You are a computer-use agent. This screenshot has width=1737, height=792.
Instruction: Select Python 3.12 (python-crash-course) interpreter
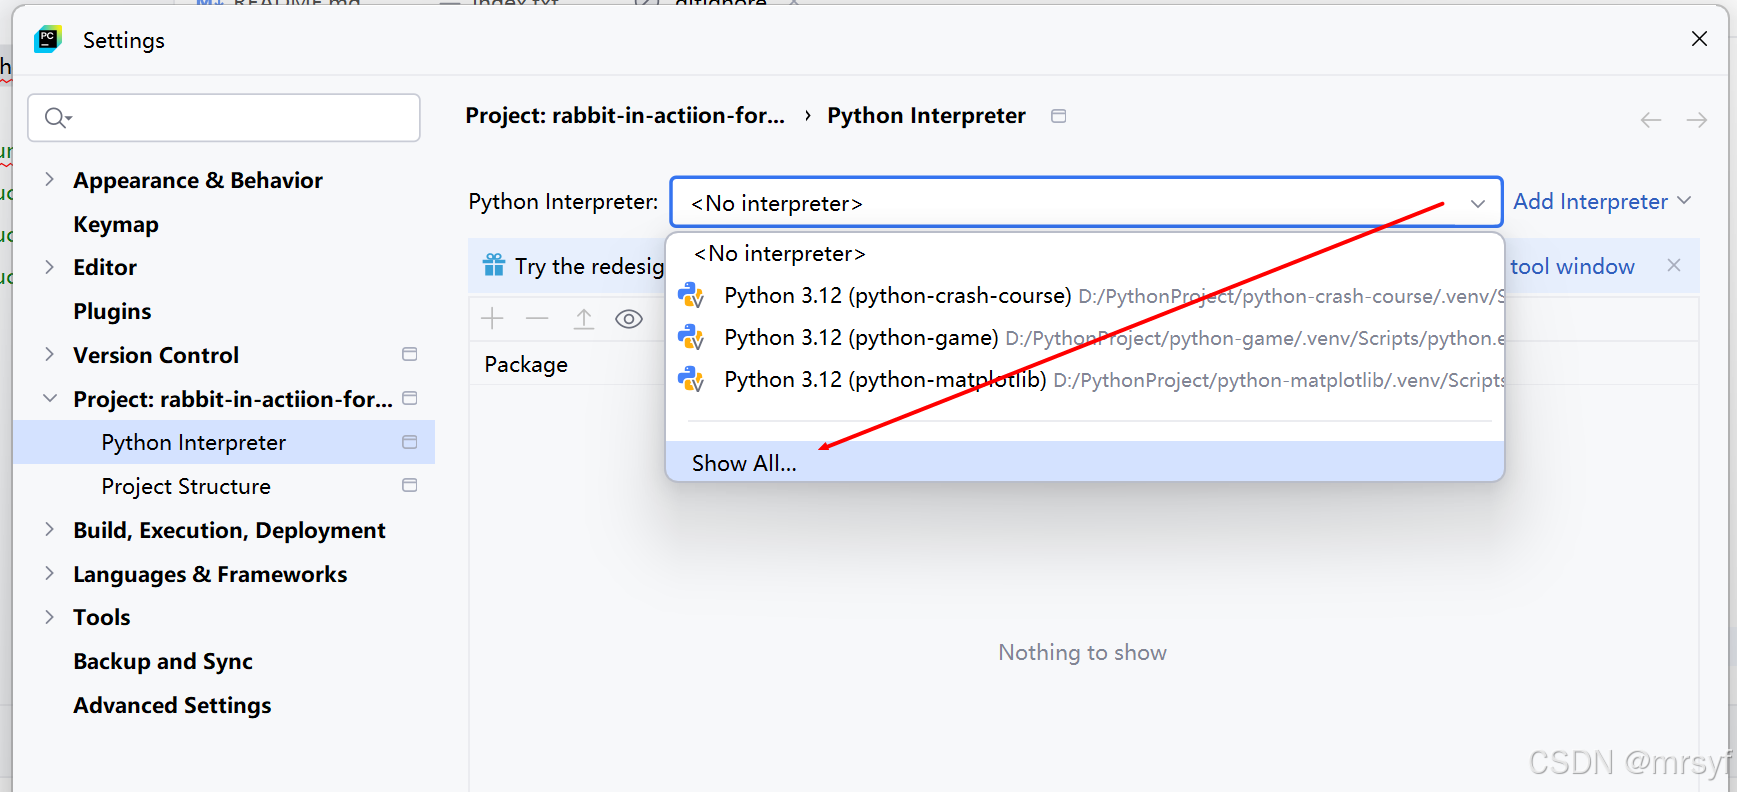tap(1085, 296)
